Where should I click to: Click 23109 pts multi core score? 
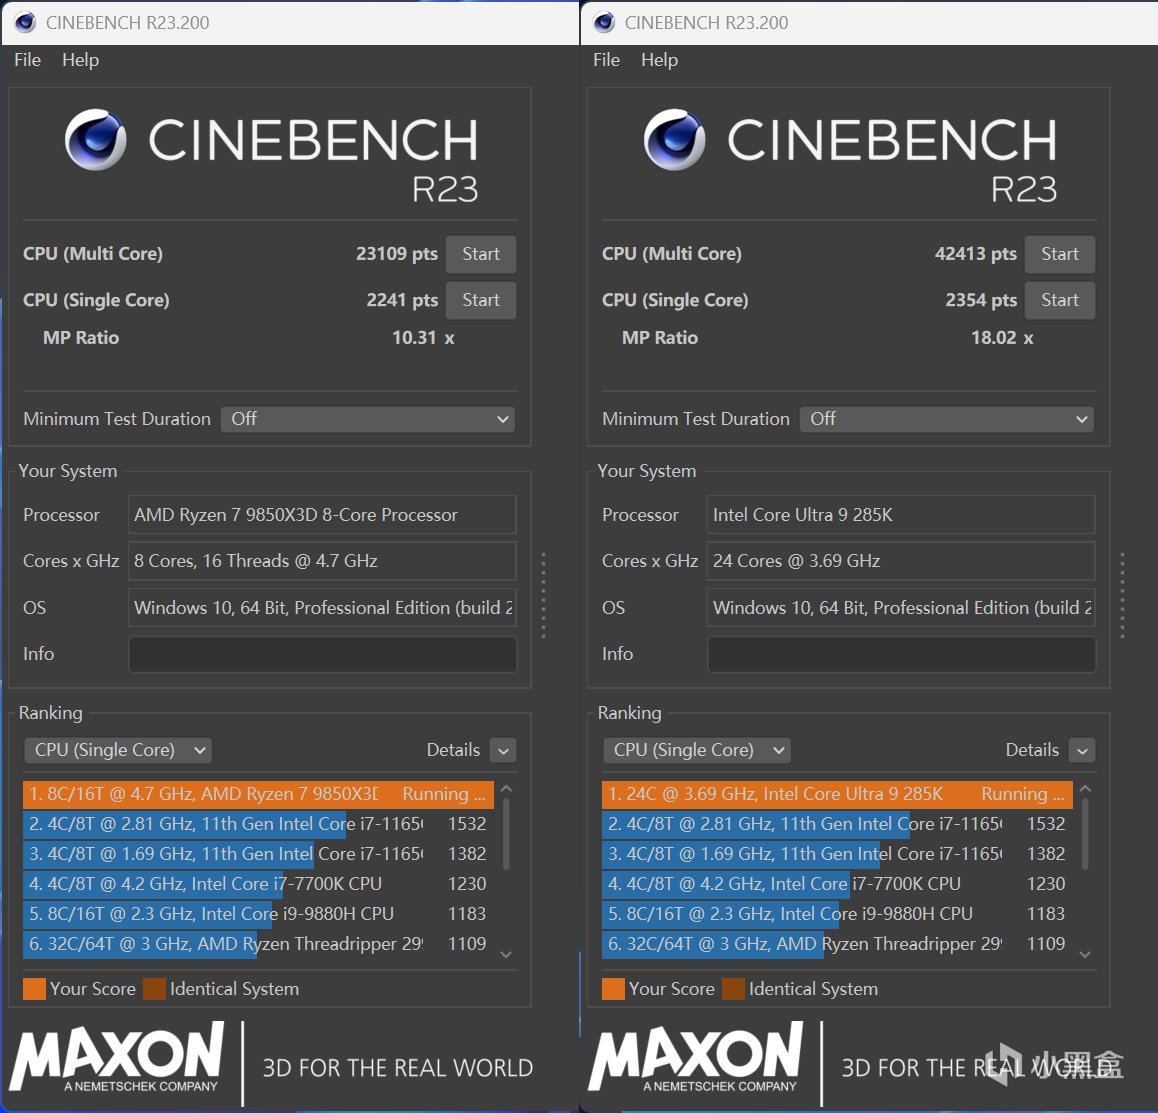[397, 254]
